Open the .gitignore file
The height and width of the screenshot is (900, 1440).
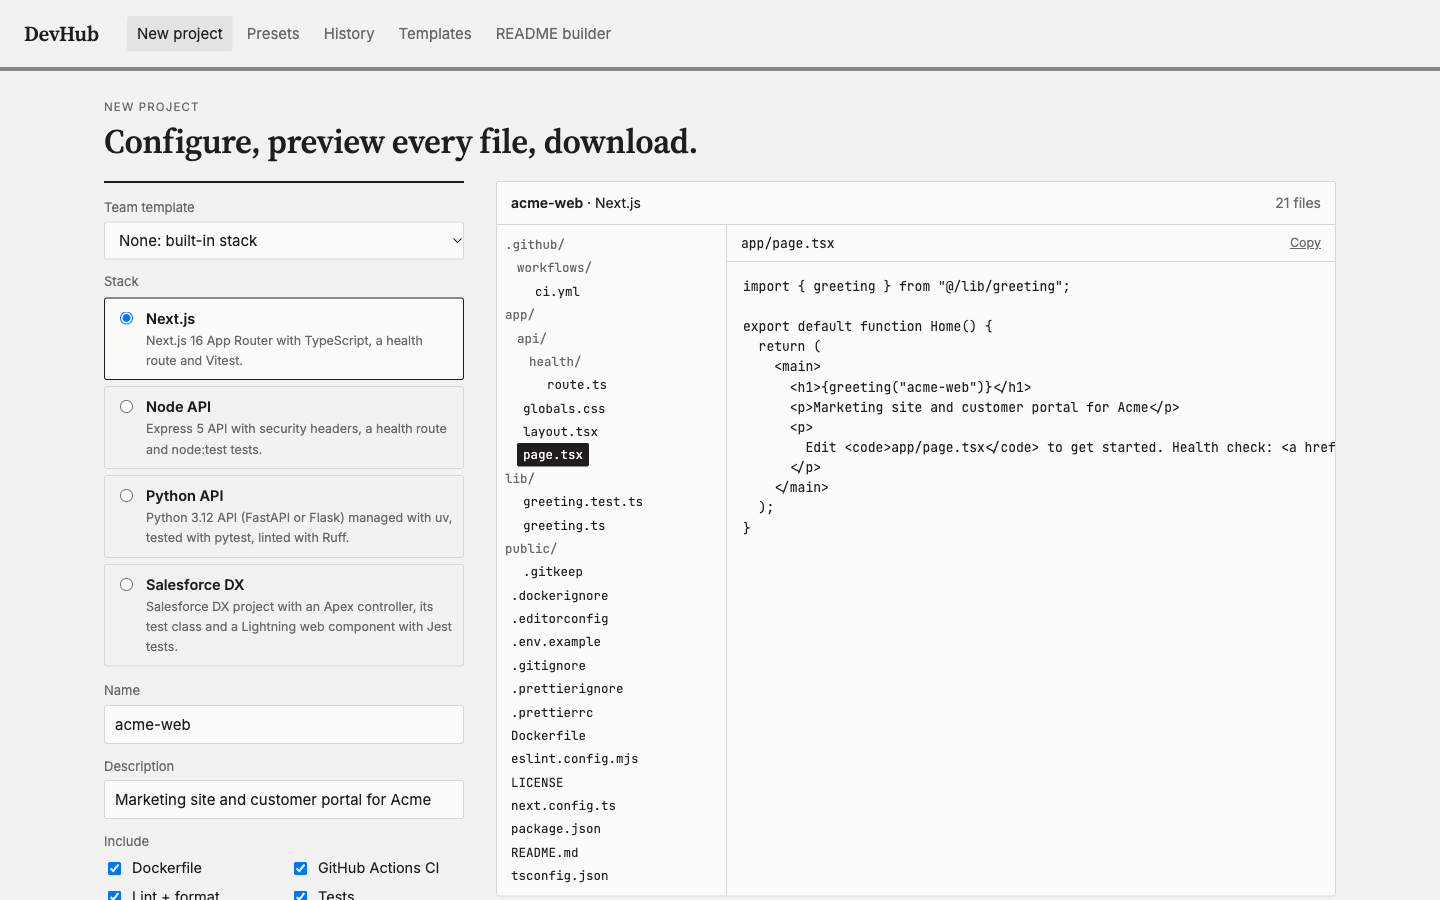pos(549,666)
